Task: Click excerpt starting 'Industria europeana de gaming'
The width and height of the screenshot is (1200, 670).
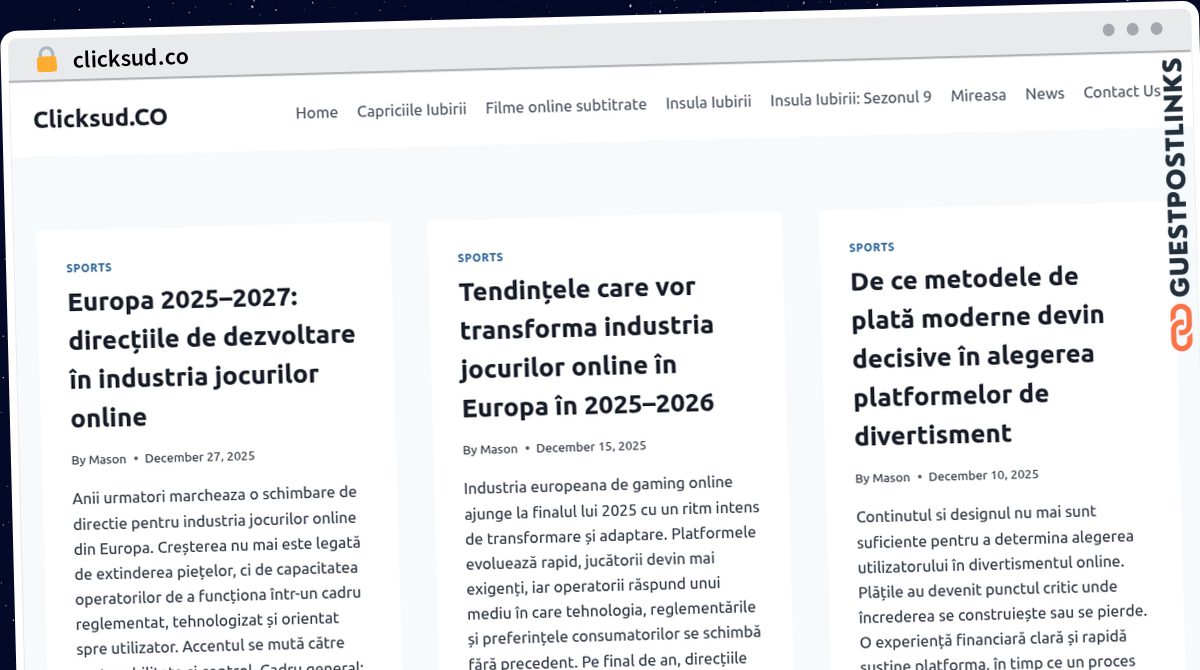Action: point(613,571)
